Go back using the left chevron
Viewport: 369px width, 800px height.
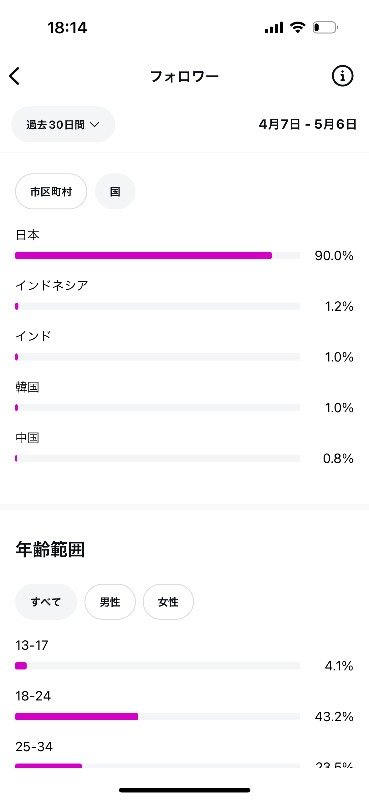click(14, 76)
